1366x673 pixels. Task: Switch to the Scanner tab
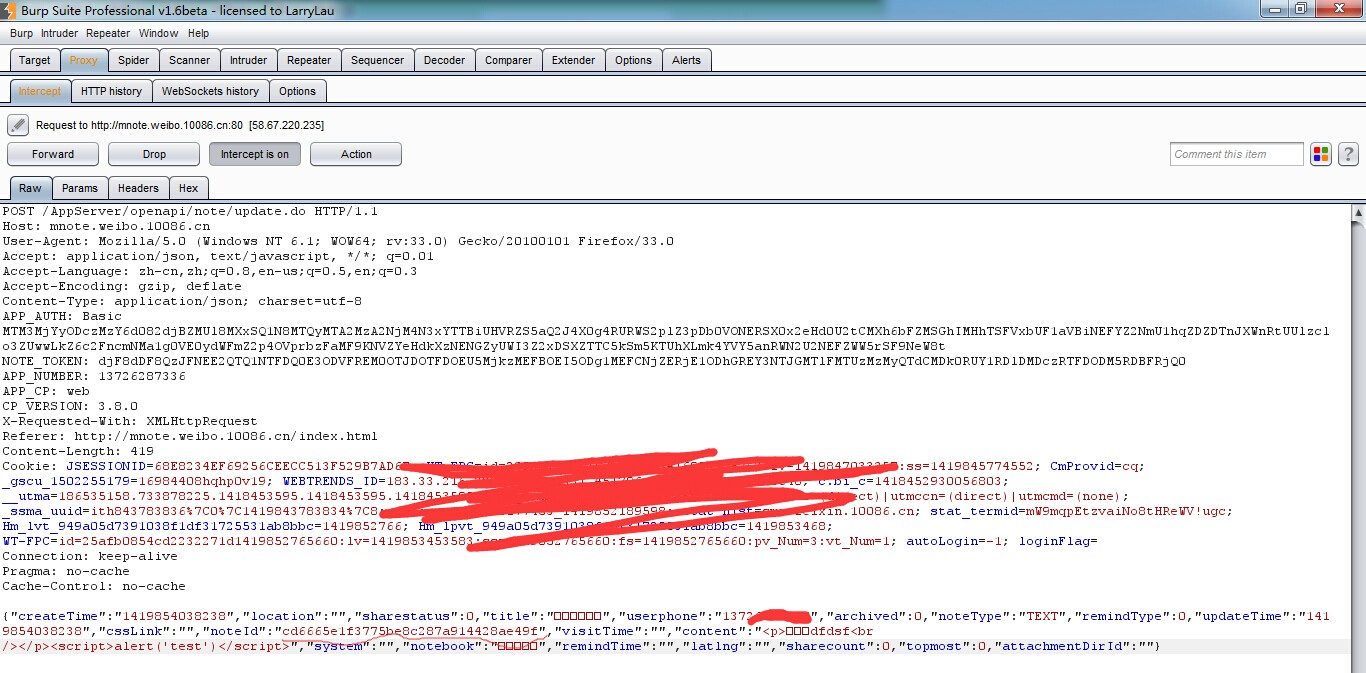point(190,60)
